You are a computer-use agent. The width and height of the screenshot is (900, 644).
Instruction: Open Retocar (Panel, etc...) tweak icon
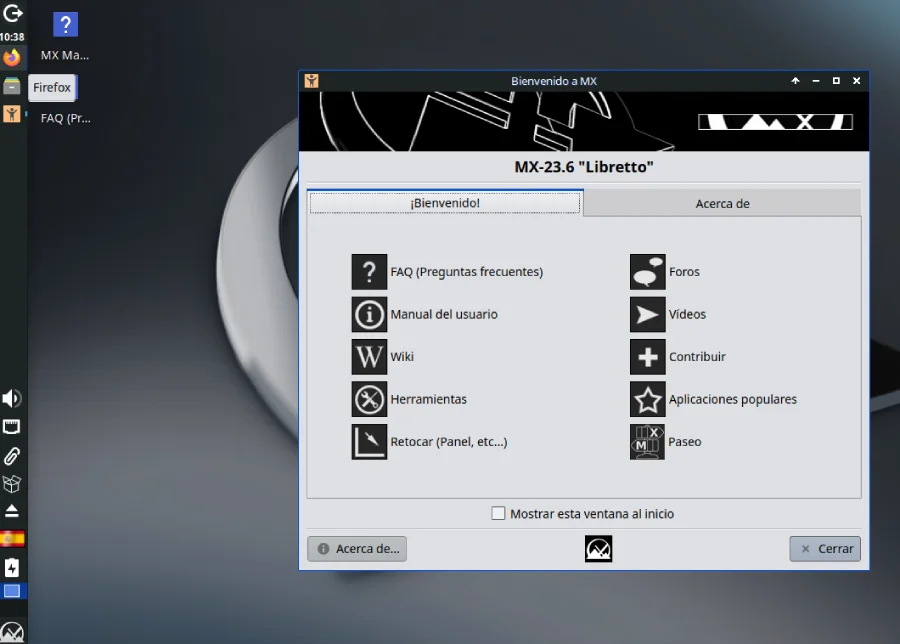pyautogui.click(x=369, y=442)
